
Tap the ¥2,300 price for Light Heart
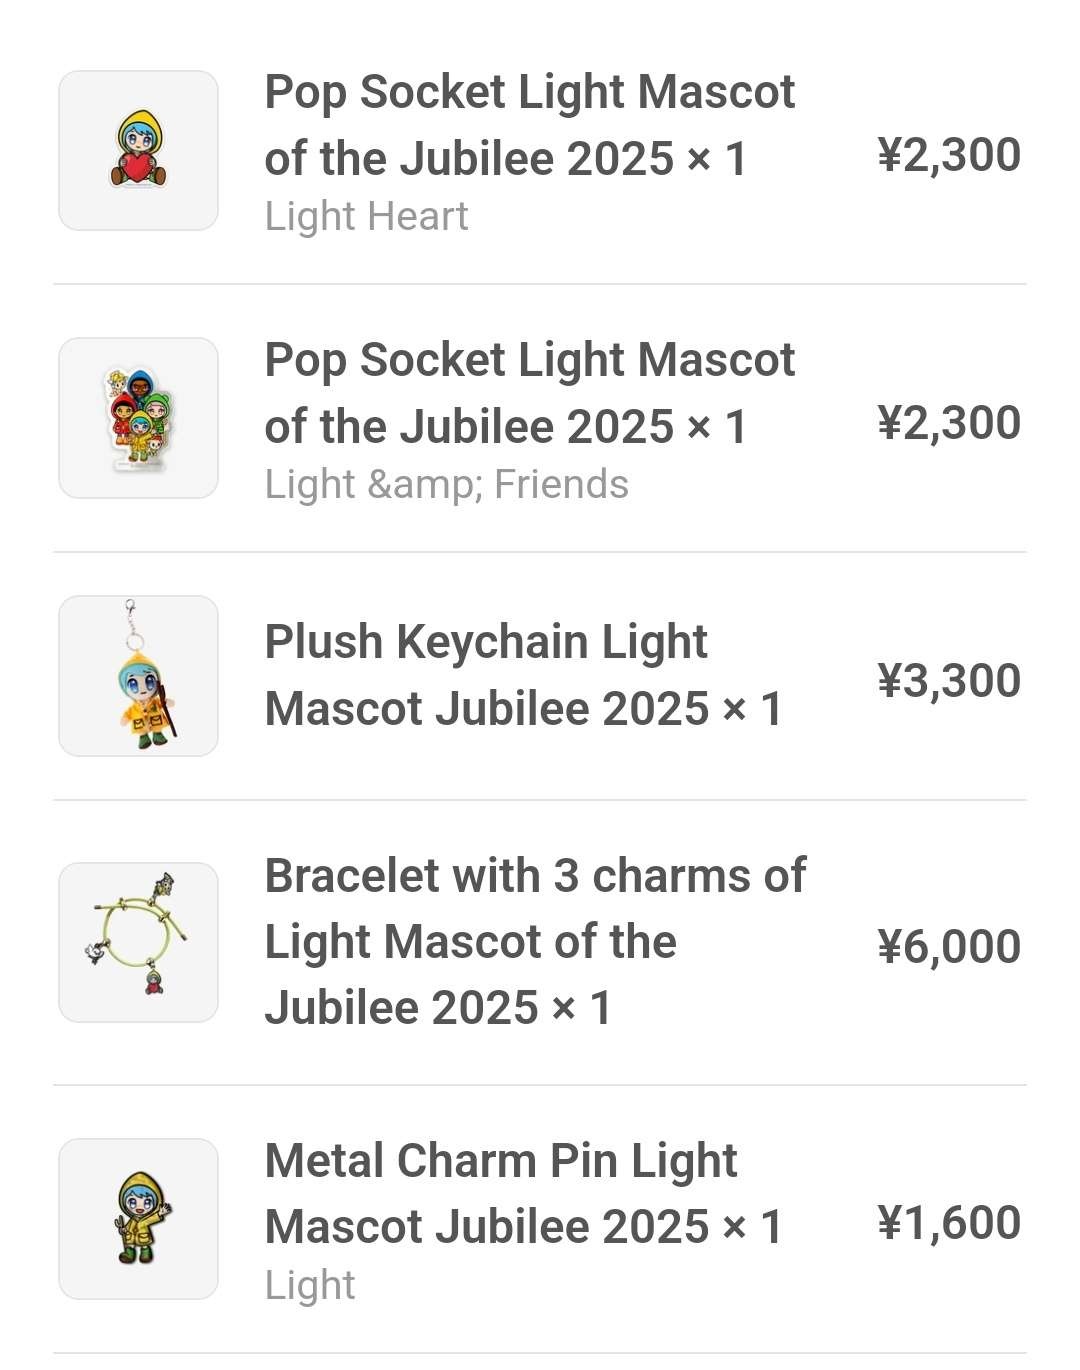(948, 156)
